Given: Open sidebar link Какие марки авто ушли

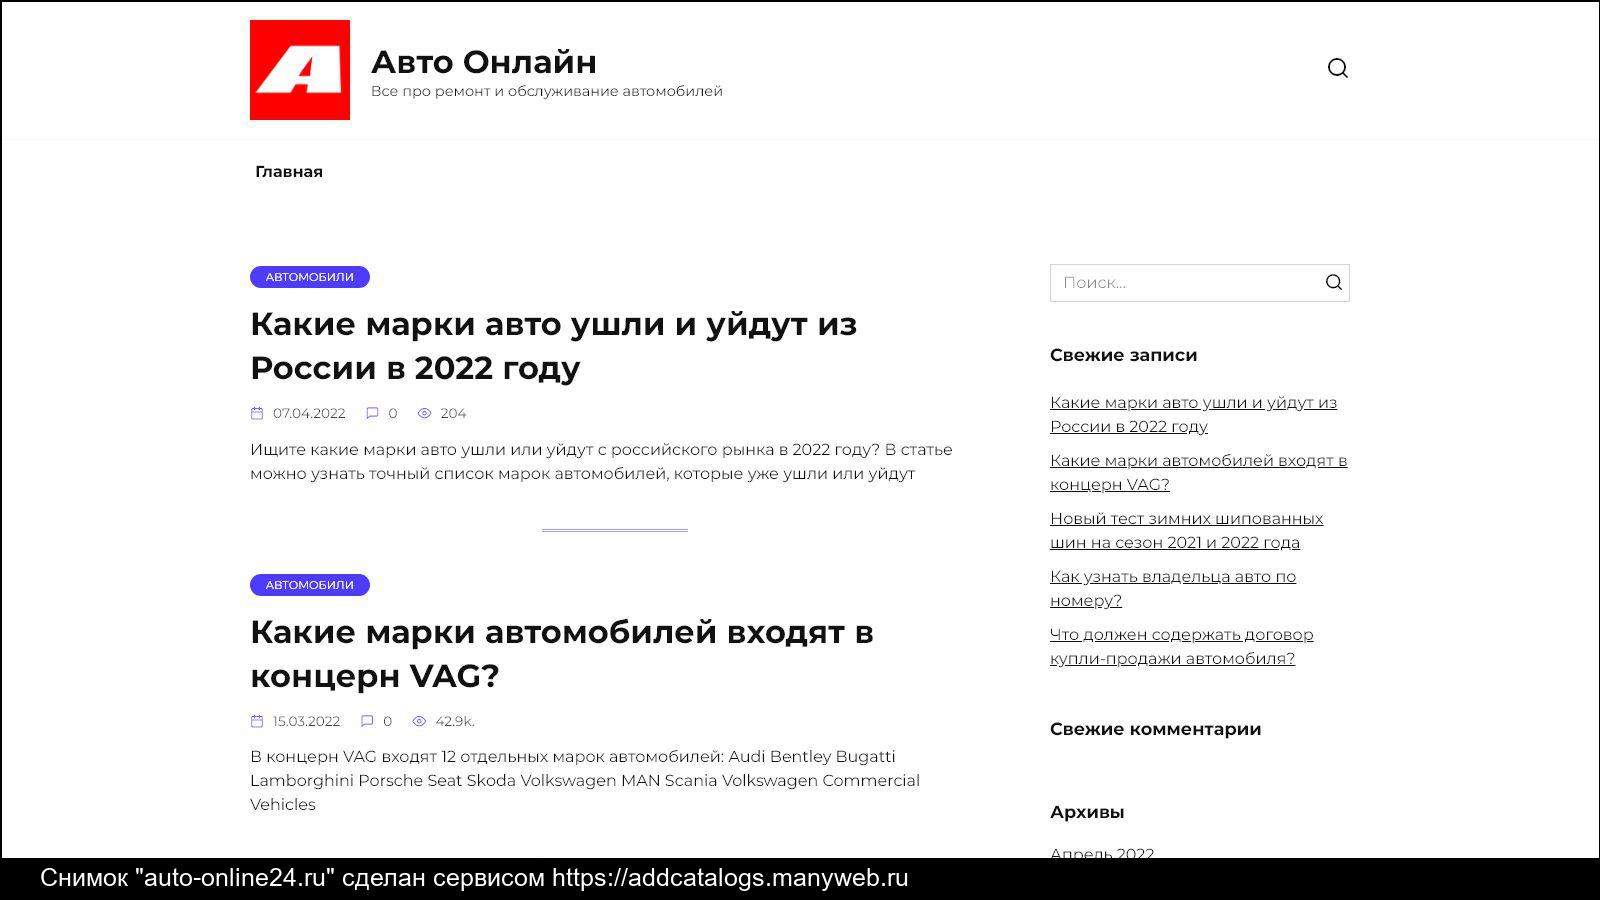Looking at the screenshot, I should point(1193,414).
